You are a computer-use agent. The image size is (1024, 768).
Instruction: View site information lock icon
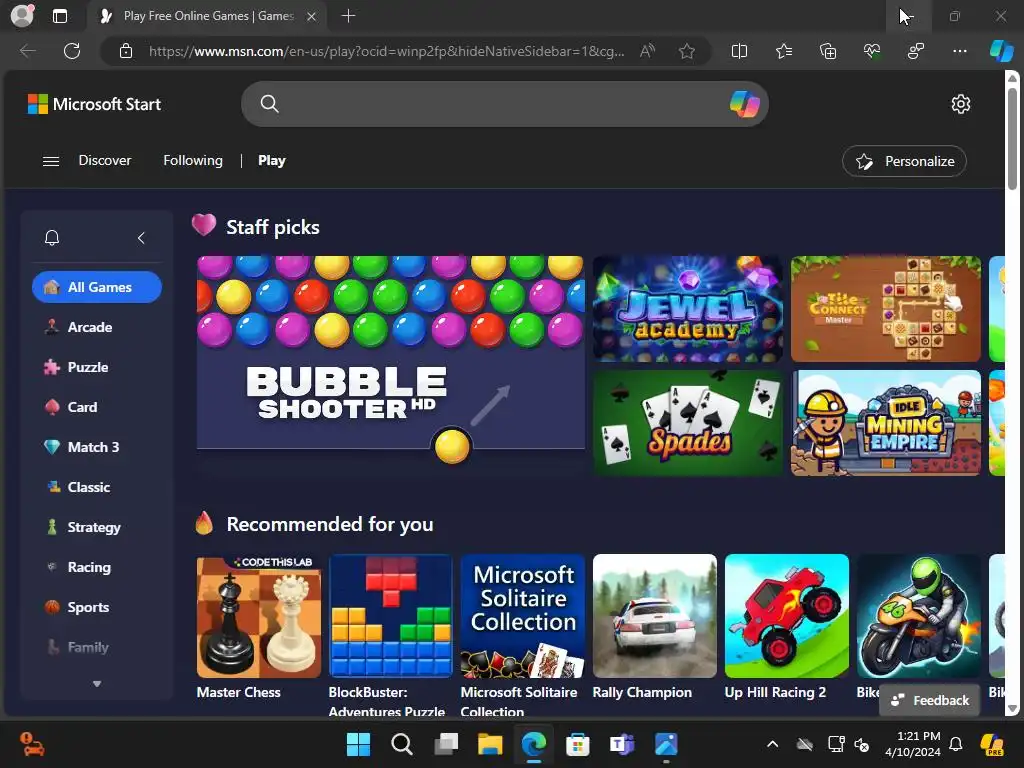[125, 51]
